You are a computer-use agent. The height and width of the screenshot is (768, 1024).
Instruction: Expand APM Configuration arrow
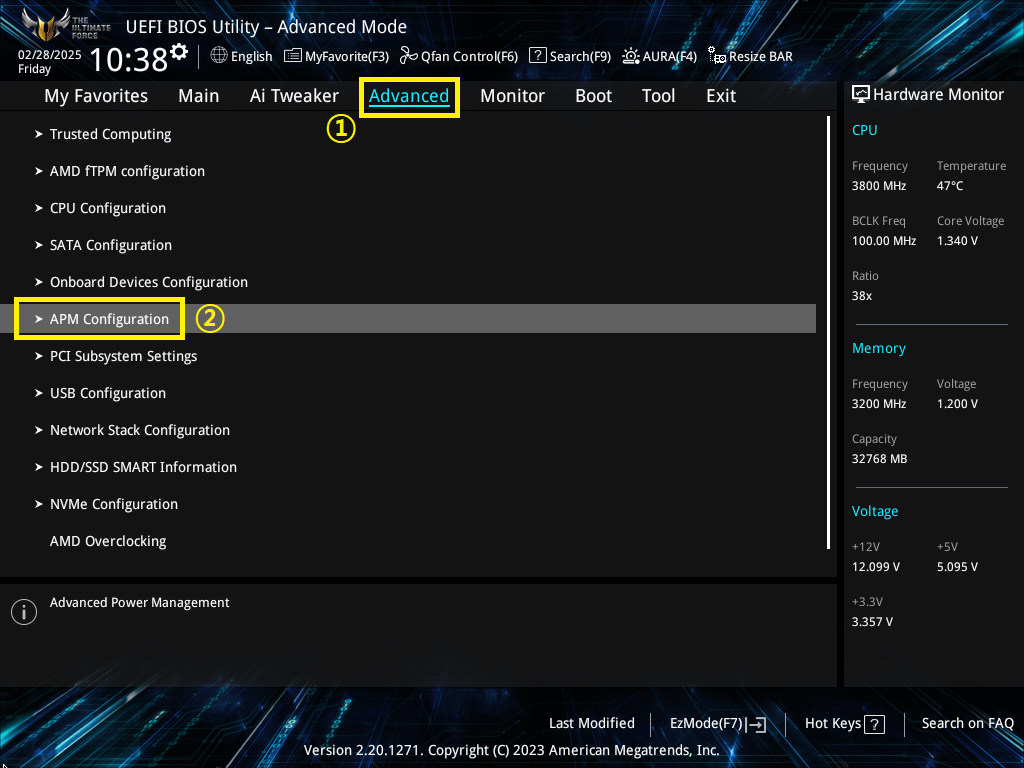tap(39, 319)
